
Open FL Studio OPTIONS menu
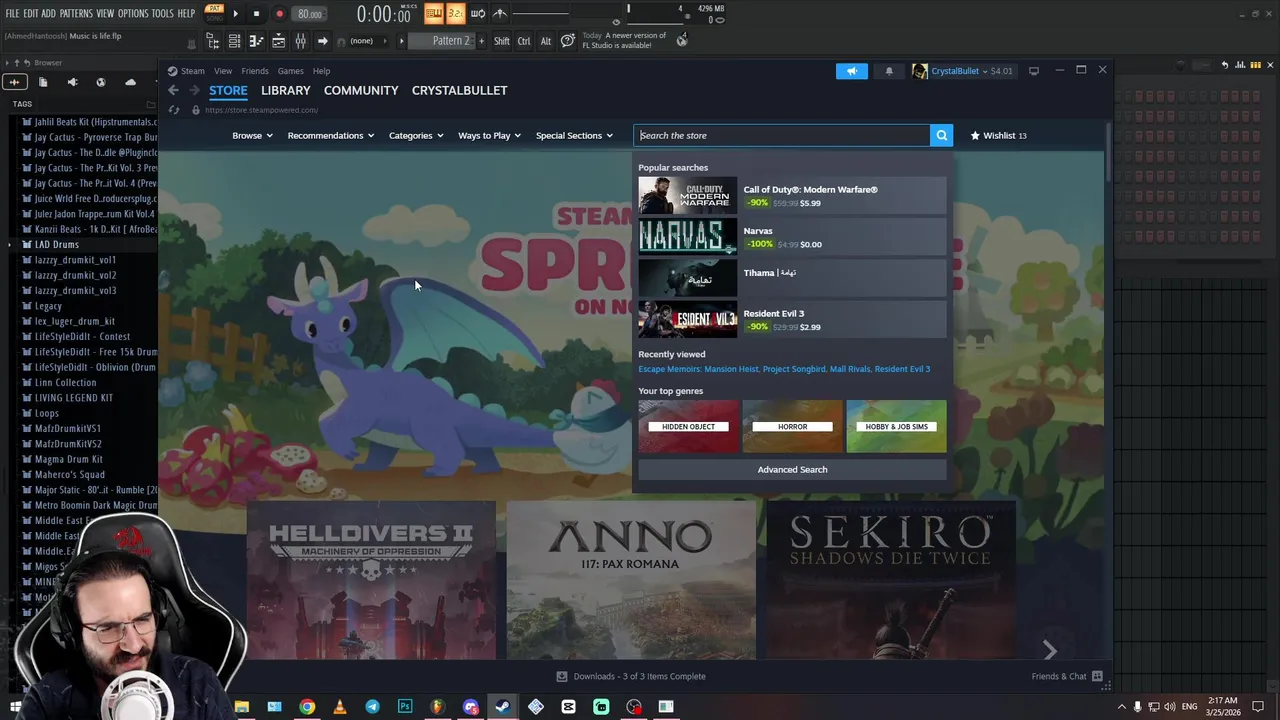tap(133, 13)
